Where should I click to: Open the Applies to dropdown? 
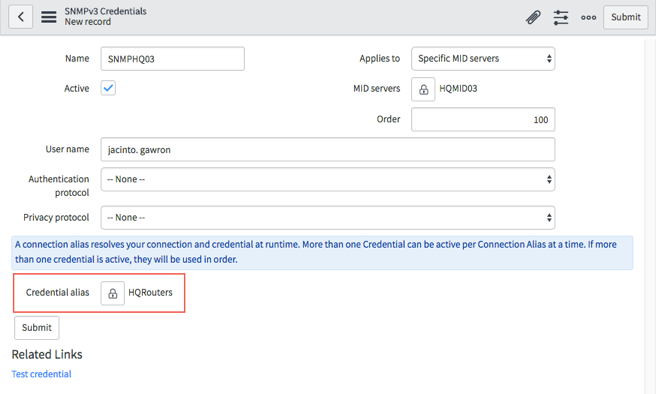(x=483, y=59)
